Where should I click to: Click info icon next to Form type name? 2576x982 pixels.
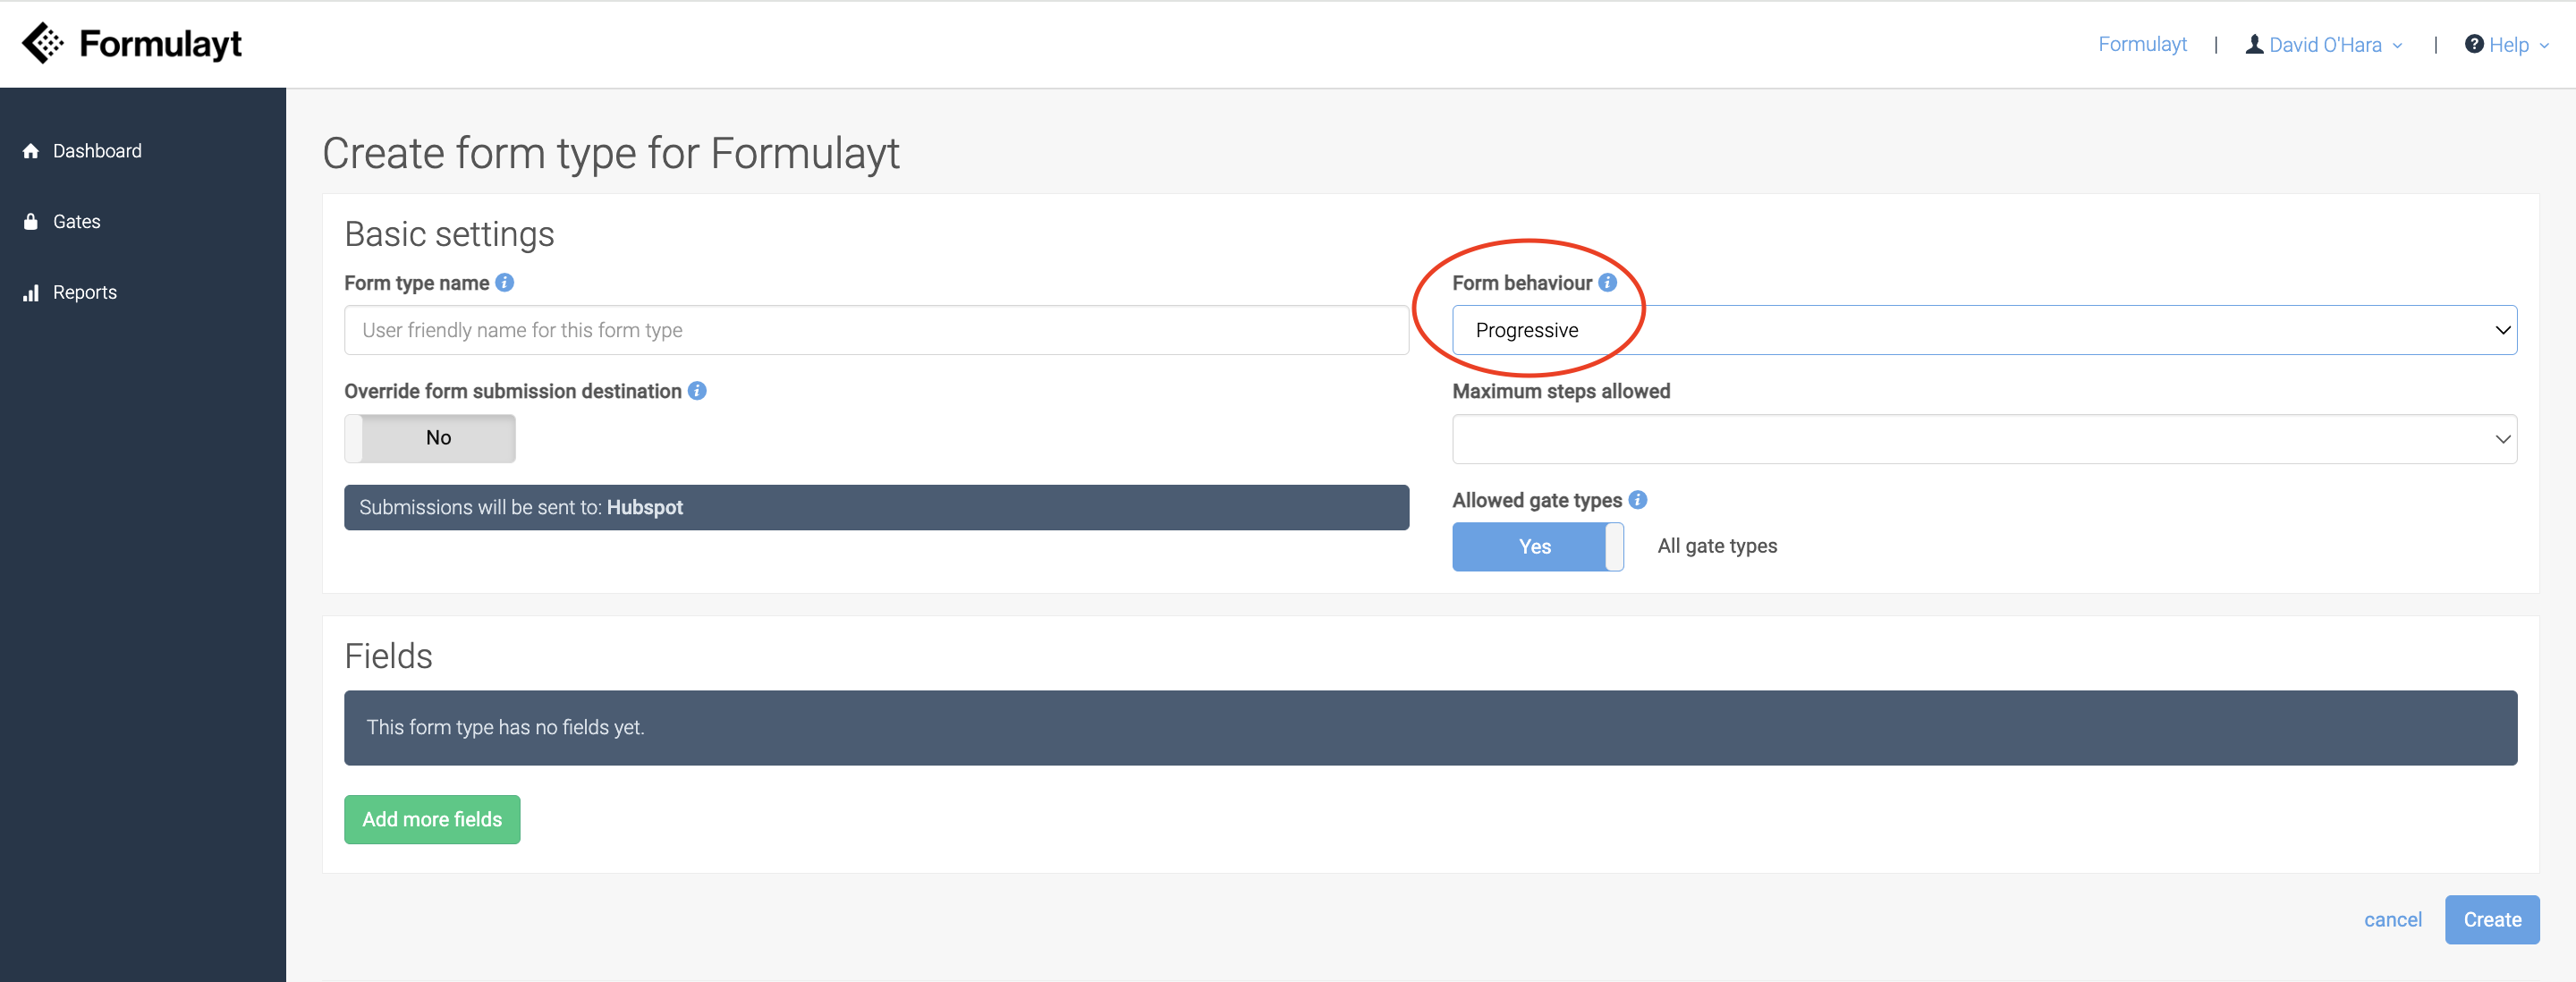[x=505, y=283]
